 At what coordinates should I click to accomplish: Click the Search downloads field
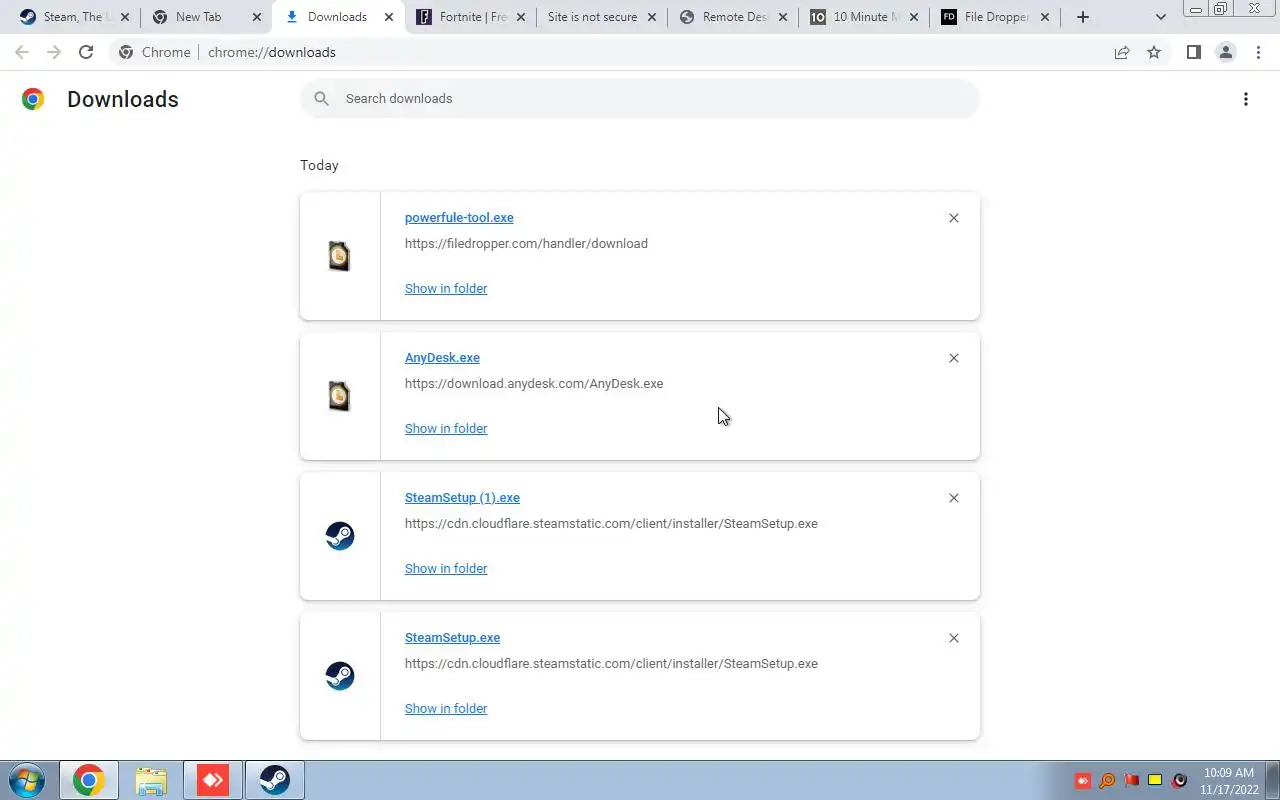pyautogui.click(x=640, y=98)
